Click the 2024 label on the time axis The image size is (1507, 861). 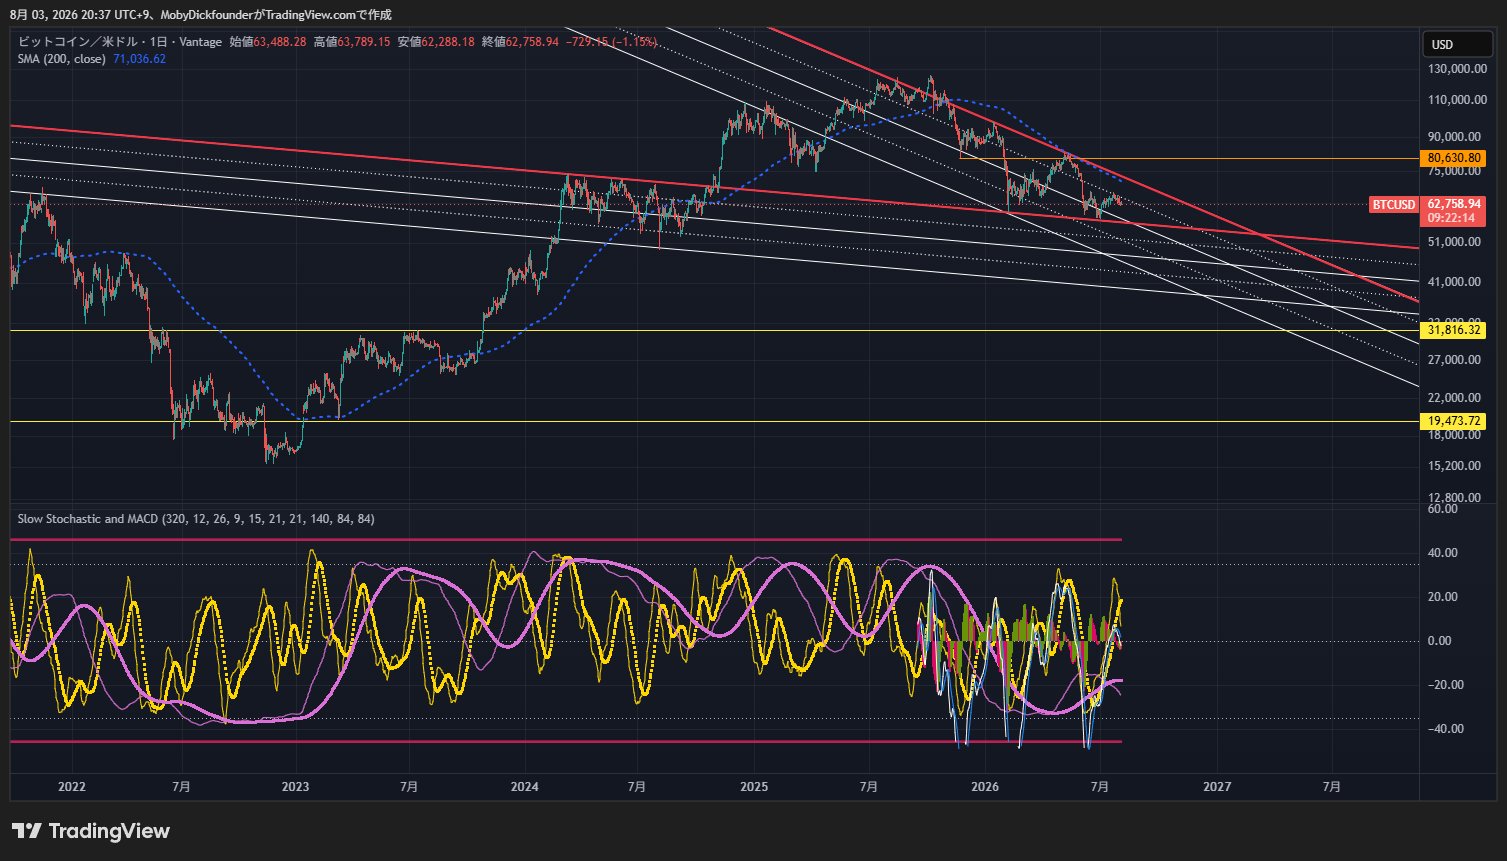point(524,787)
